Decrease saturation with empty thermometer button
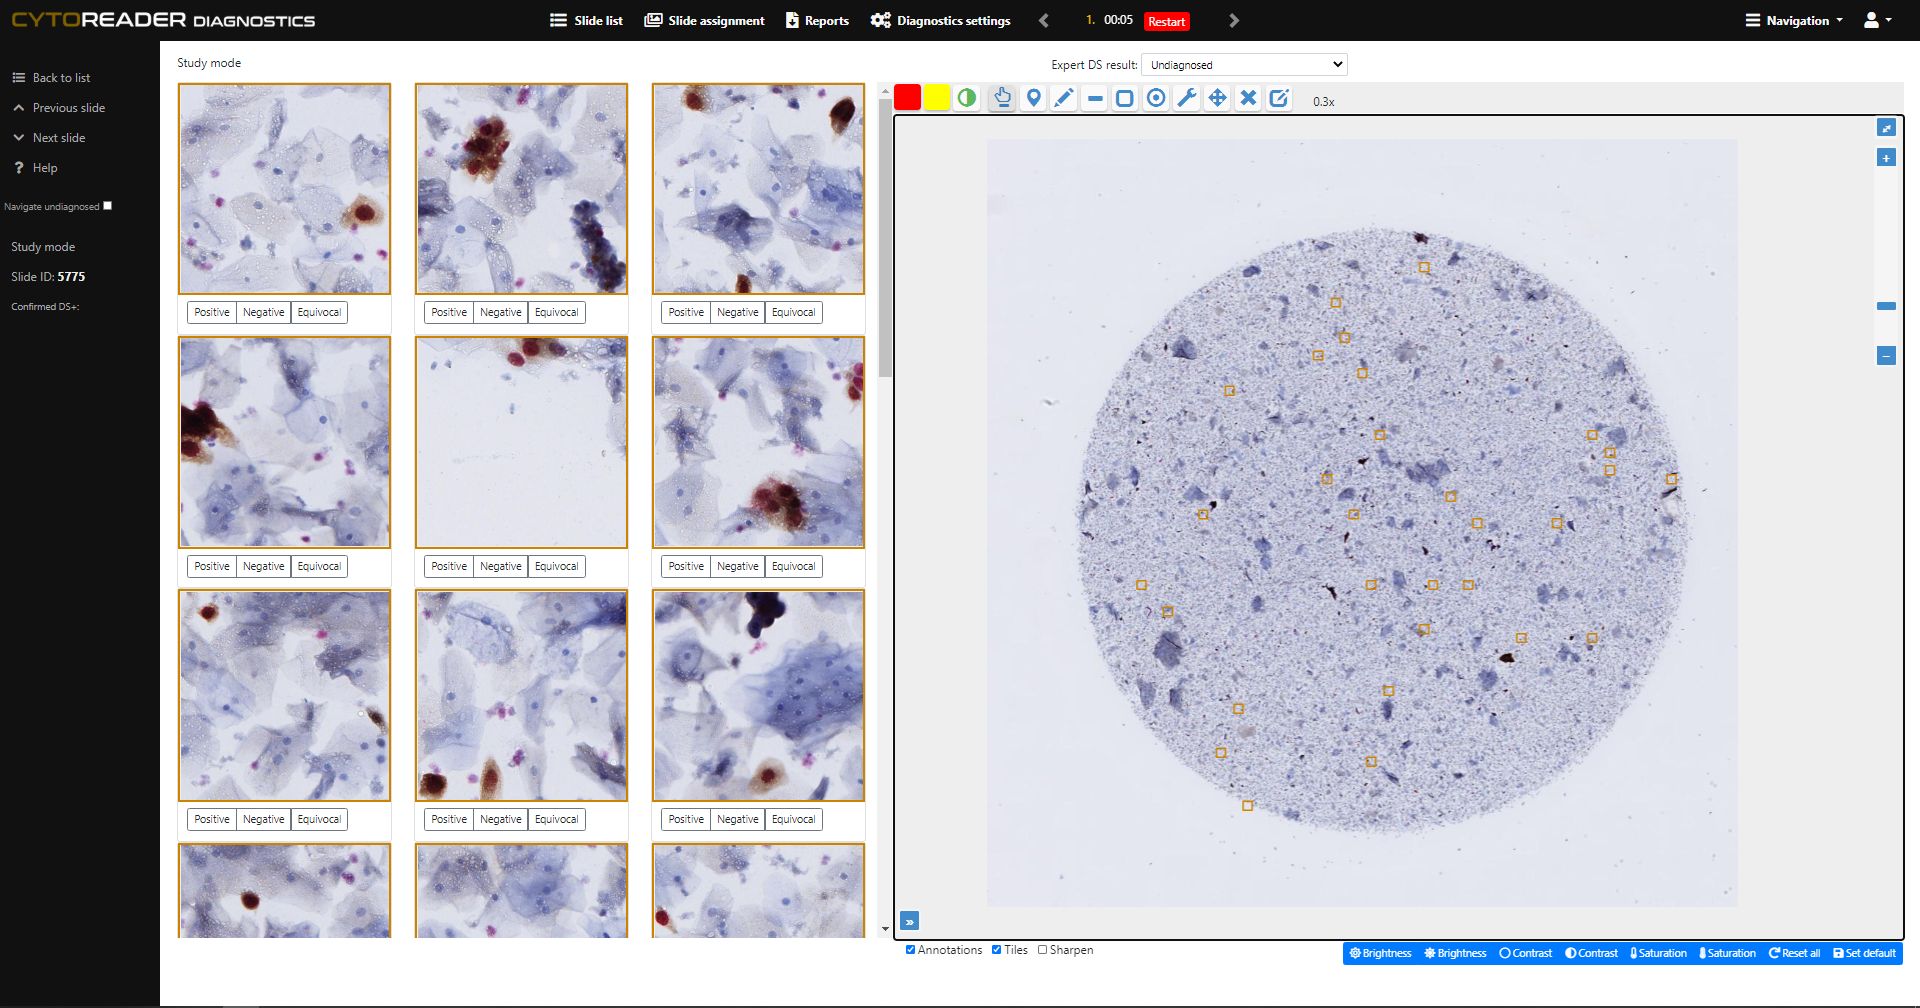The width and height of the screenshot is (1920, 1008). pyautogui.click(x=1658, y=953)
